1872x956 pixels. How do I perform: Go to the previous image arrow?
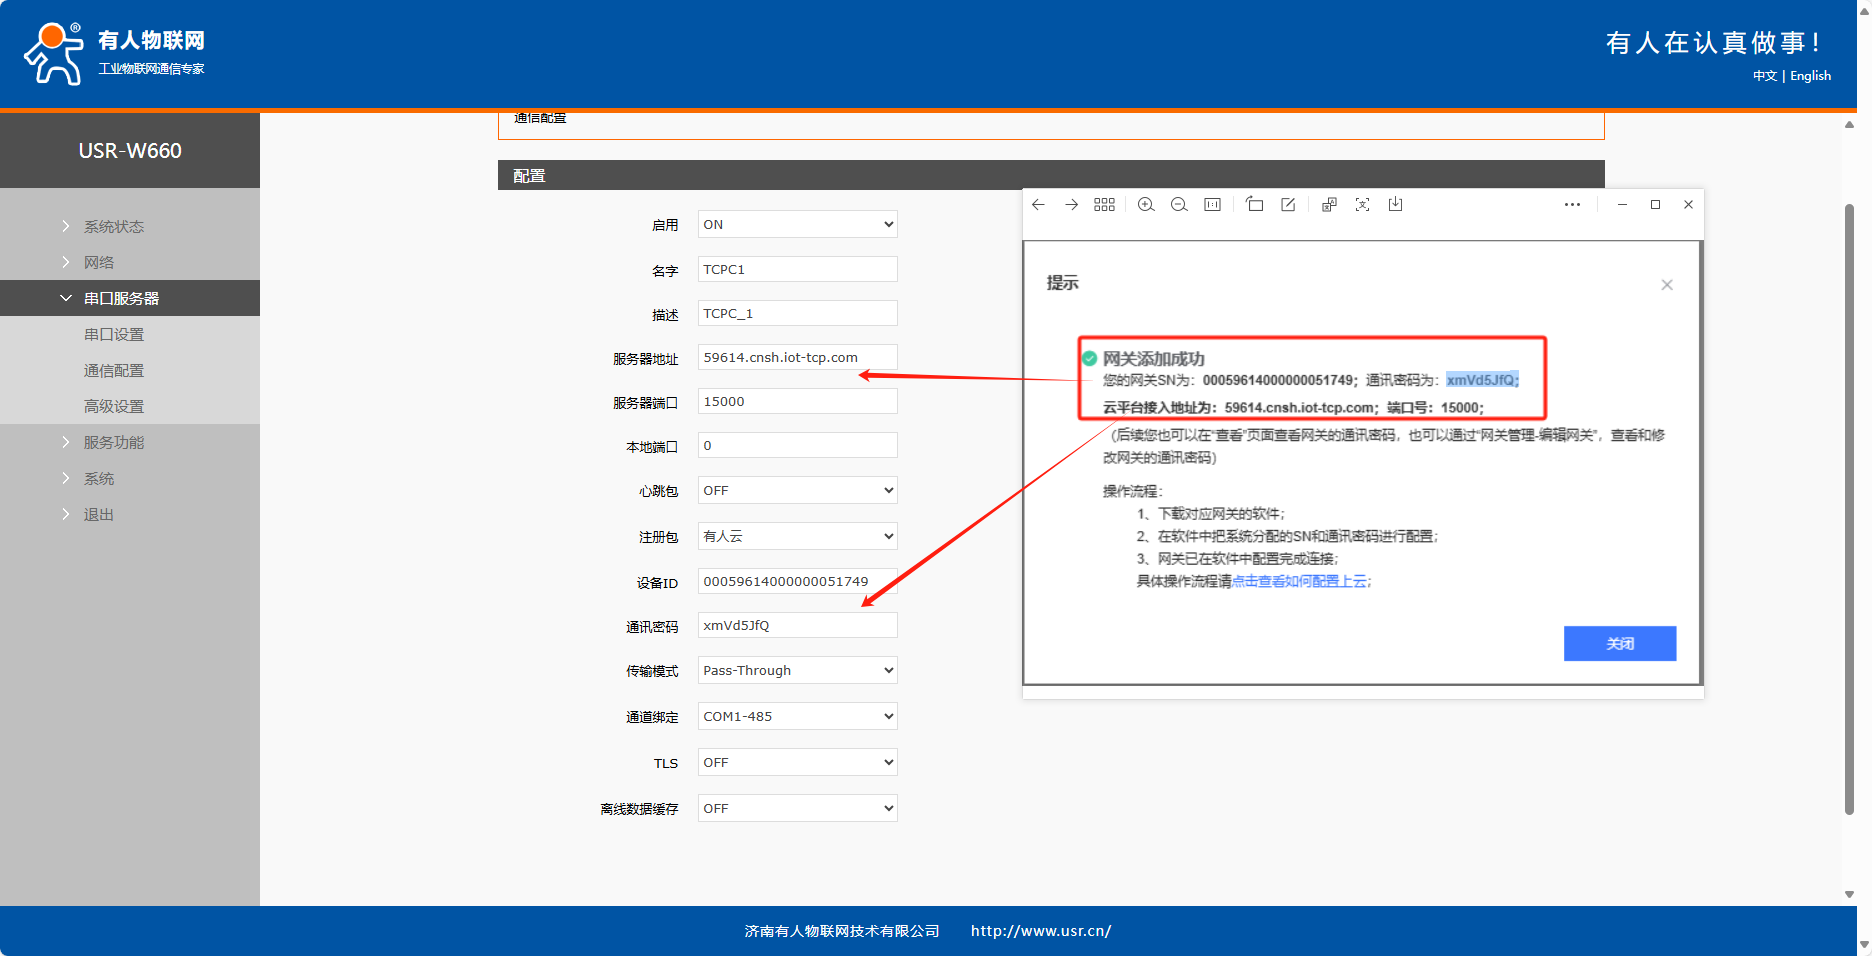[1038, 205]
